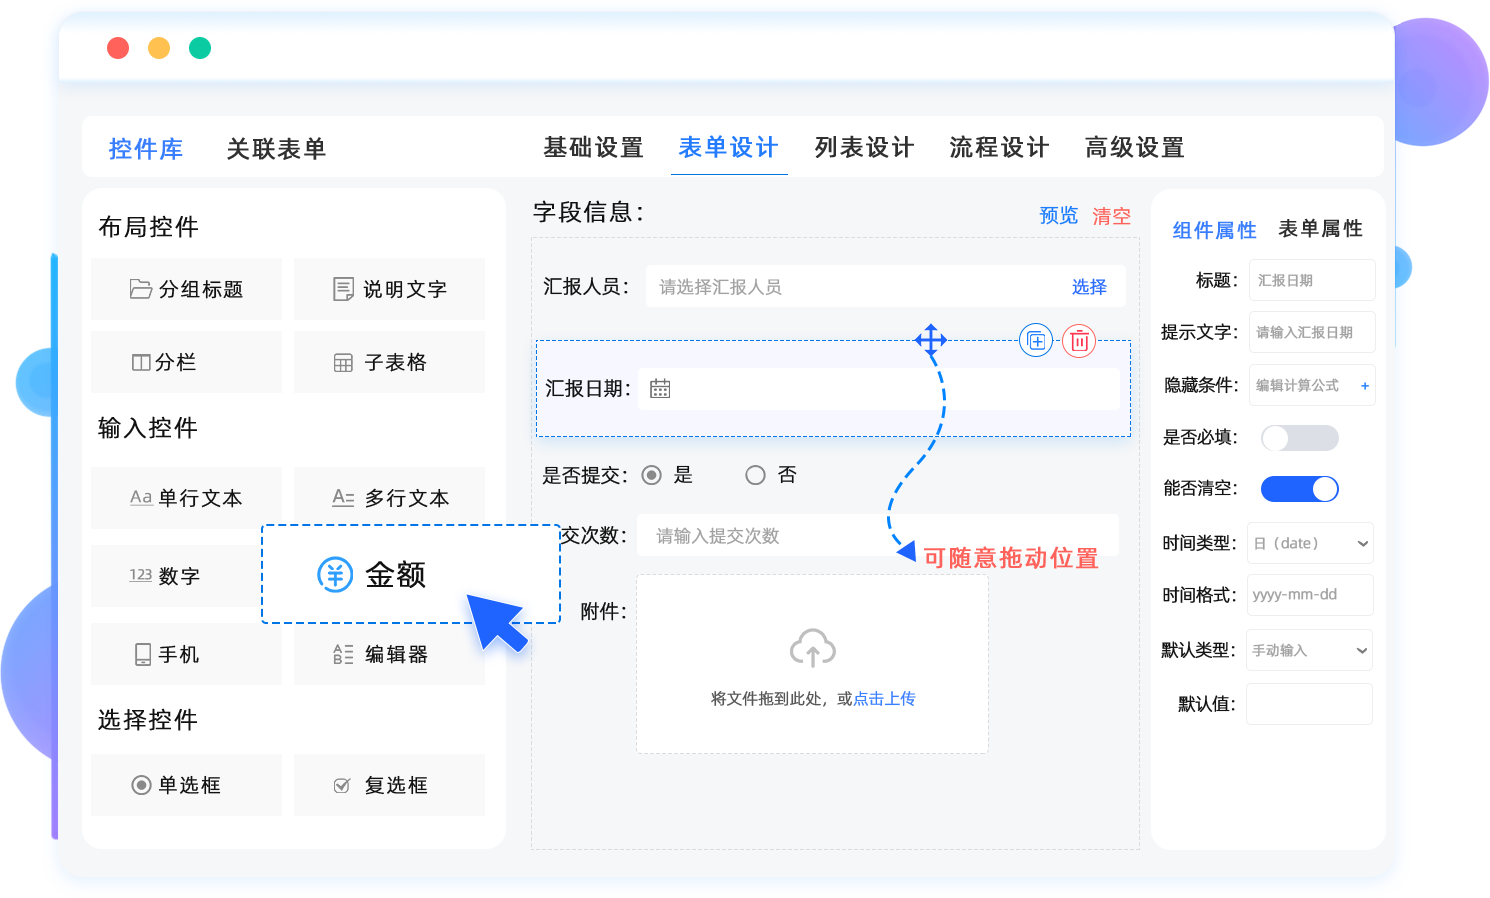Select the 表单设计 tab
The height and width of the screenshot is (898, 1490).
[x=729, y=148]
